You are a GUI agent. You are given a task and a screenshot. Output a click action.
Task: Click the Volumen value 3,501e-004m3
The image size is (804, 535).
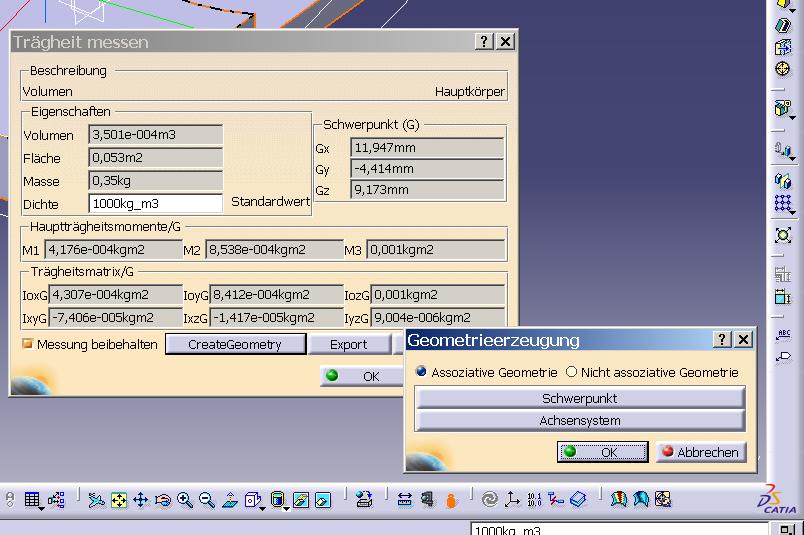pos(156,134)
